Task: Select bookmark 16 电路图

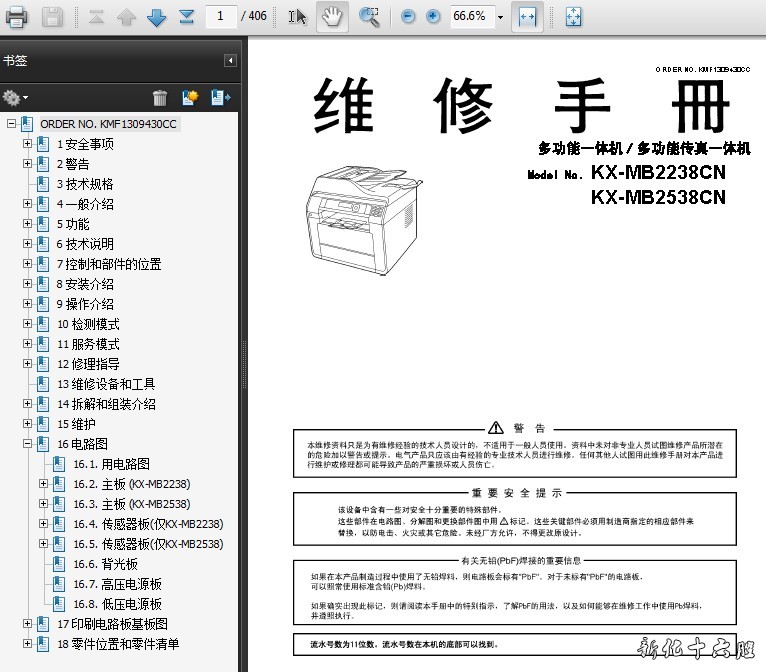Action: tap(83, 444)
